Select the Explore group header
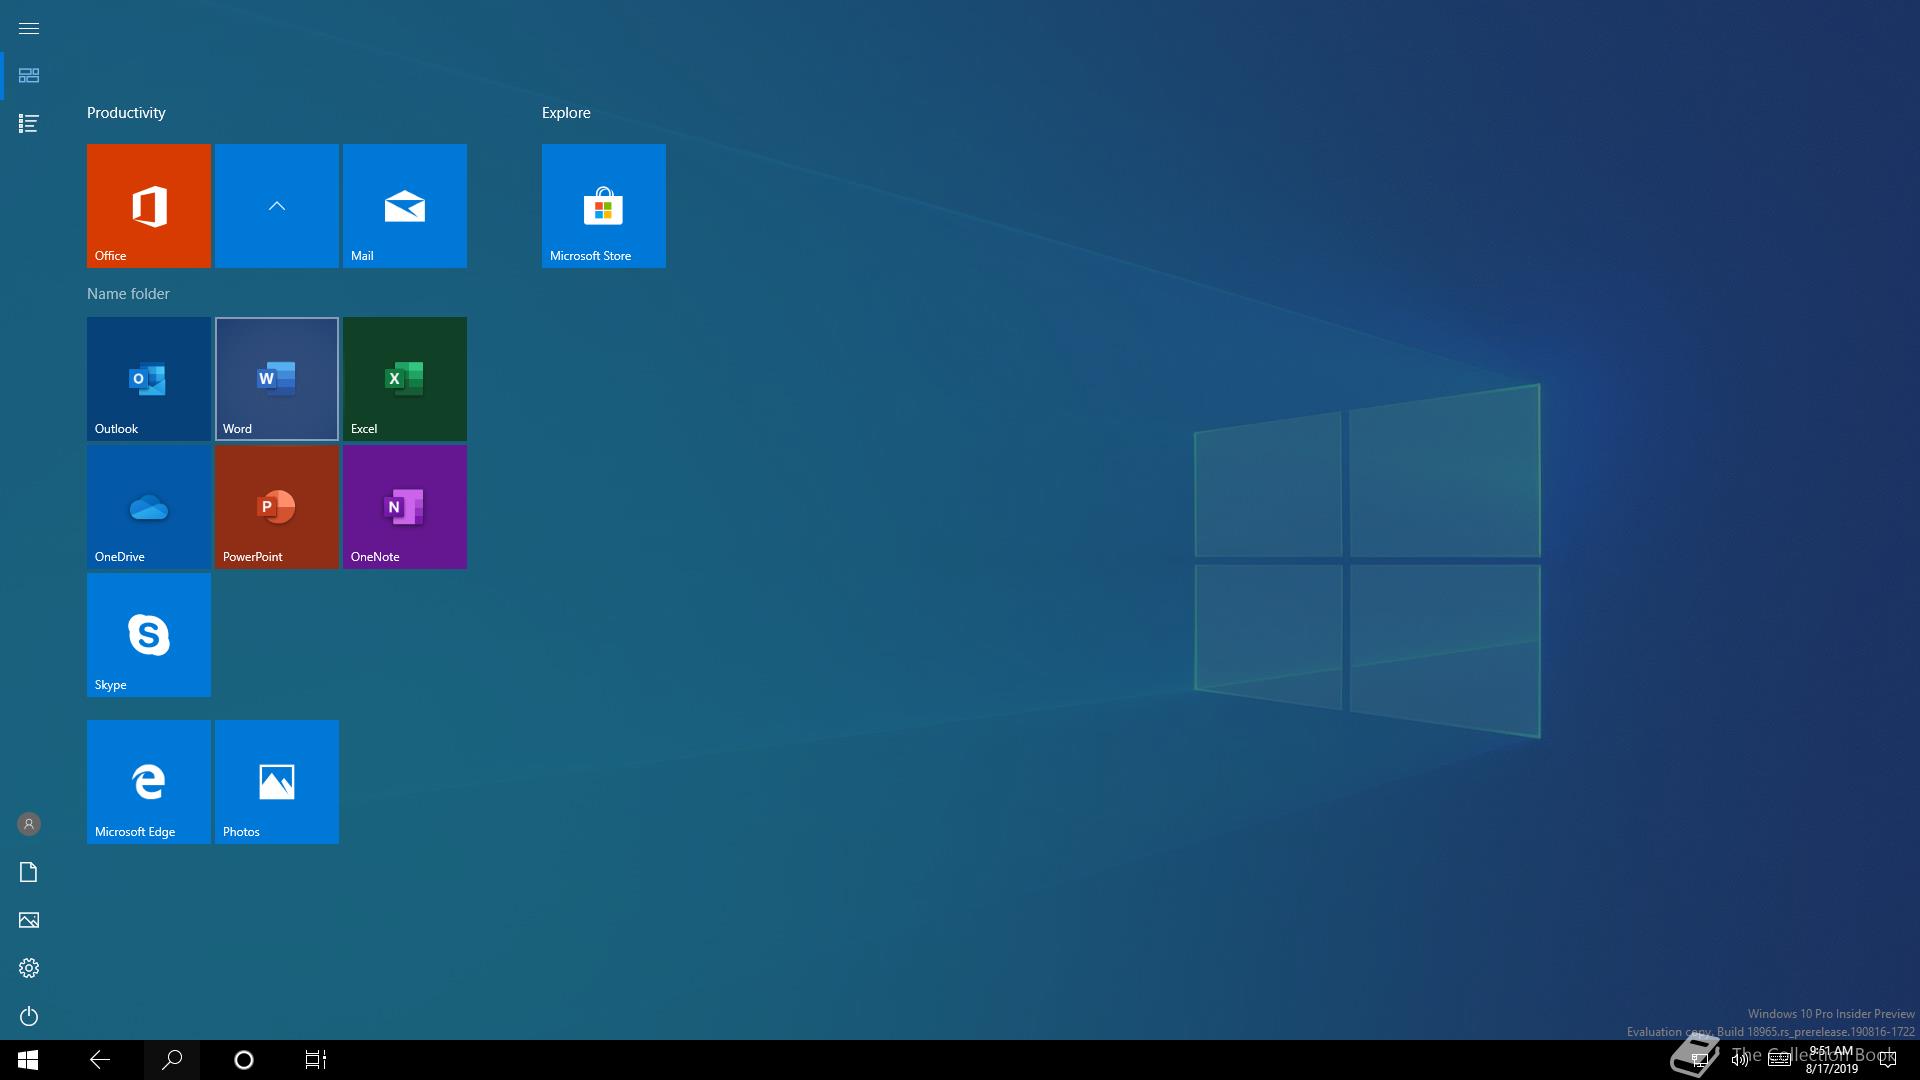1920x1080 pixels. click(x=566, y=113)
